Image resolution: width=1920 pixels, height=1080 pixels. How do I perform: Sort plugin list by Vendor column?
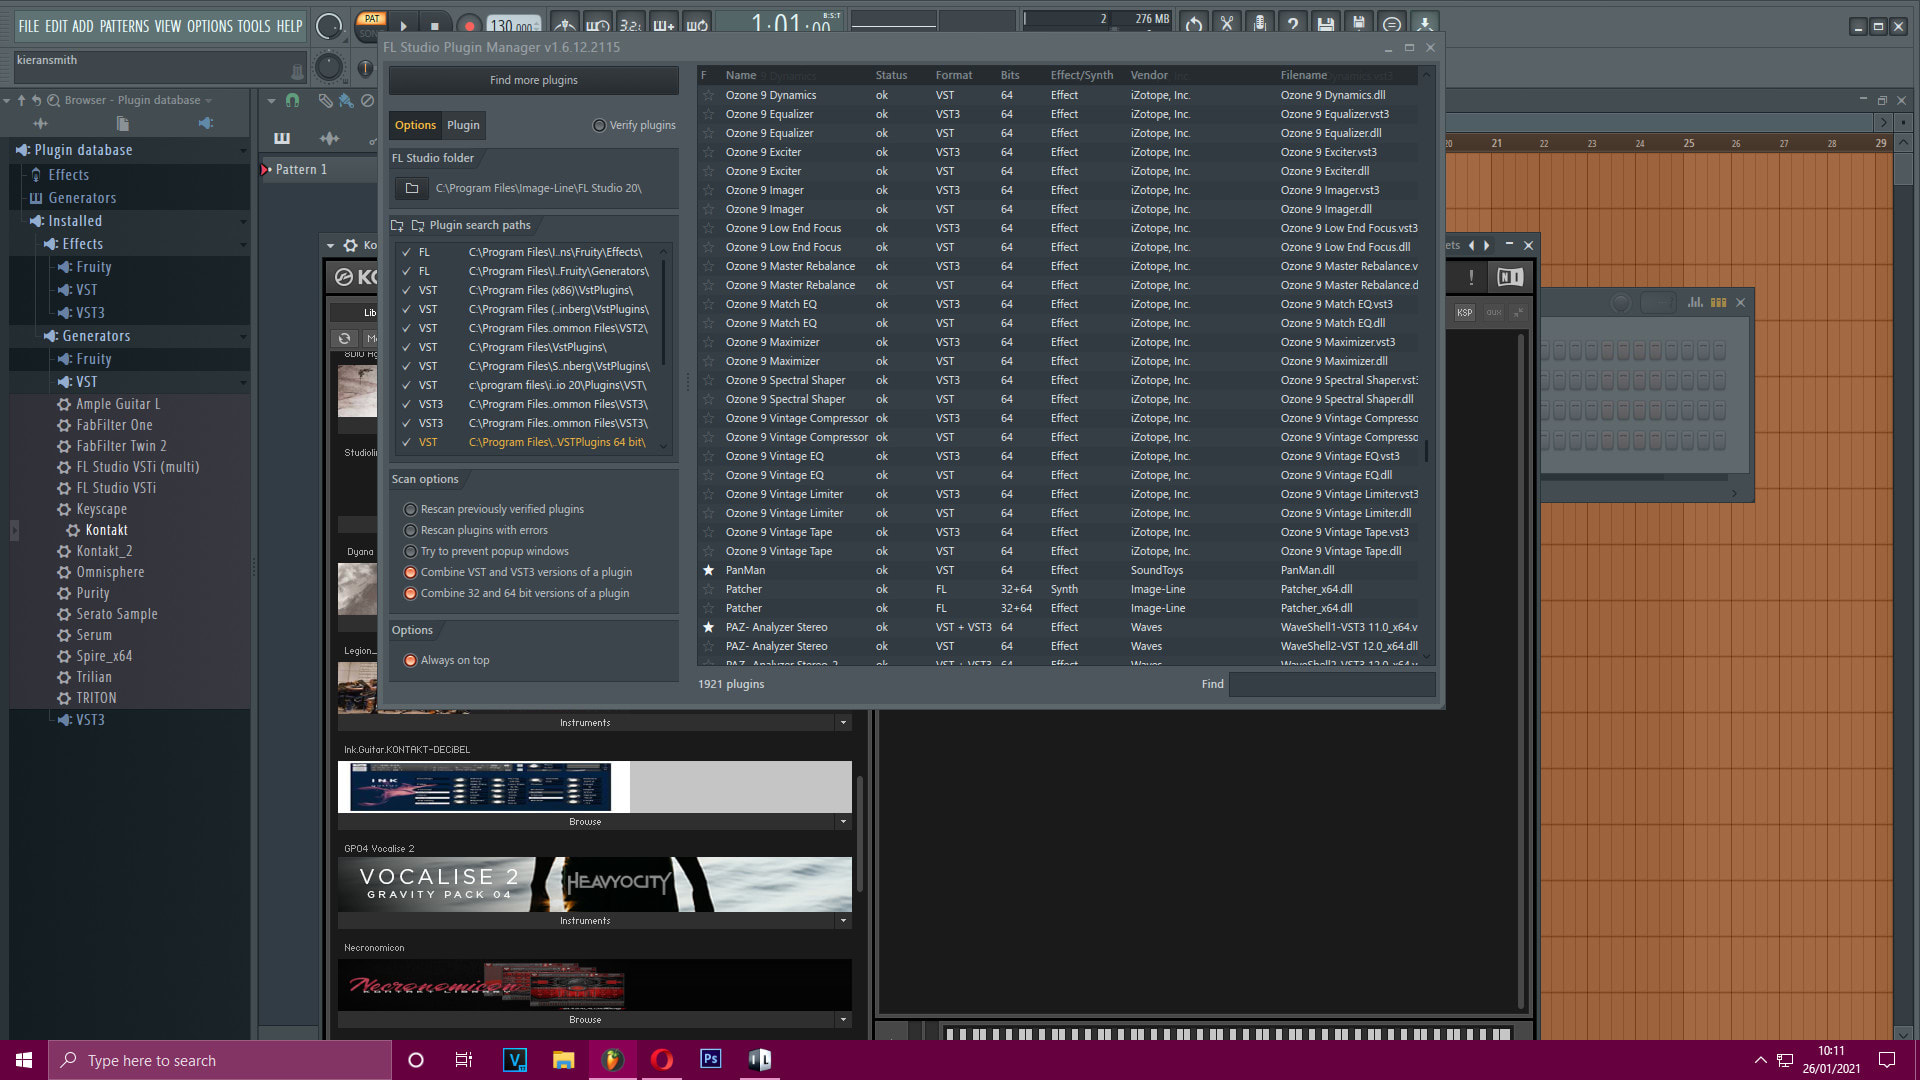click(x=1149, y=75)
